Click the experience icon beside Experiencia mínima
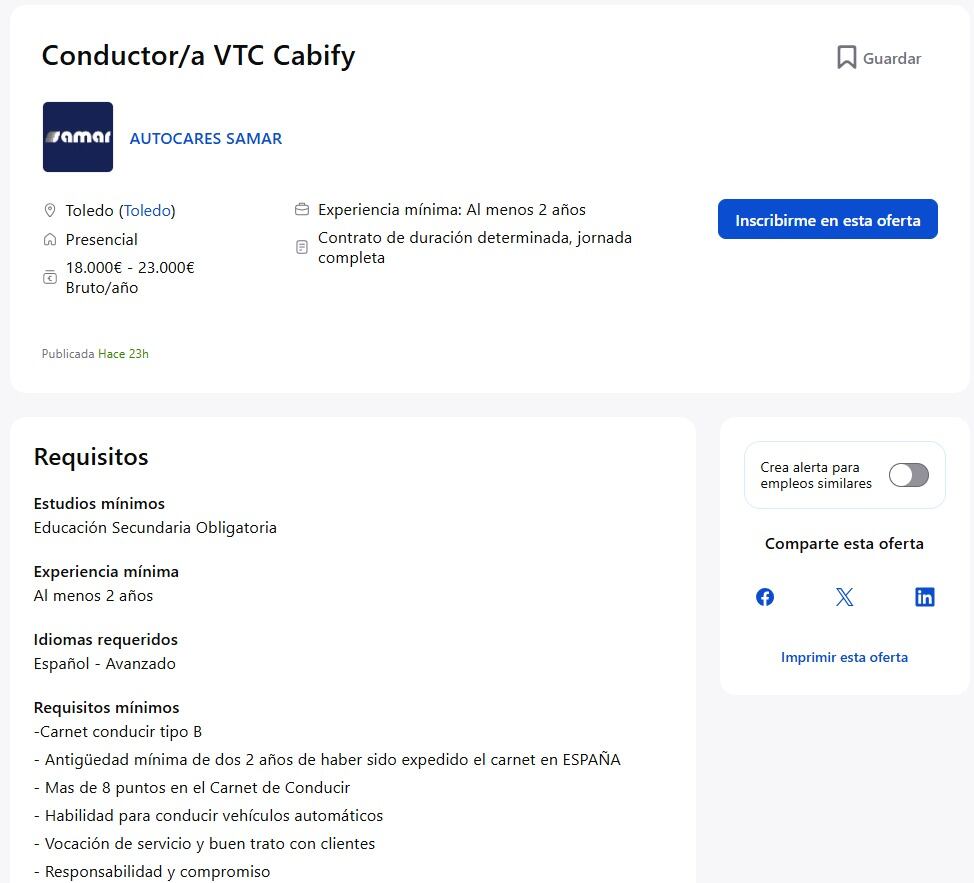Screen dimensions: 974x883 (301, 209)
